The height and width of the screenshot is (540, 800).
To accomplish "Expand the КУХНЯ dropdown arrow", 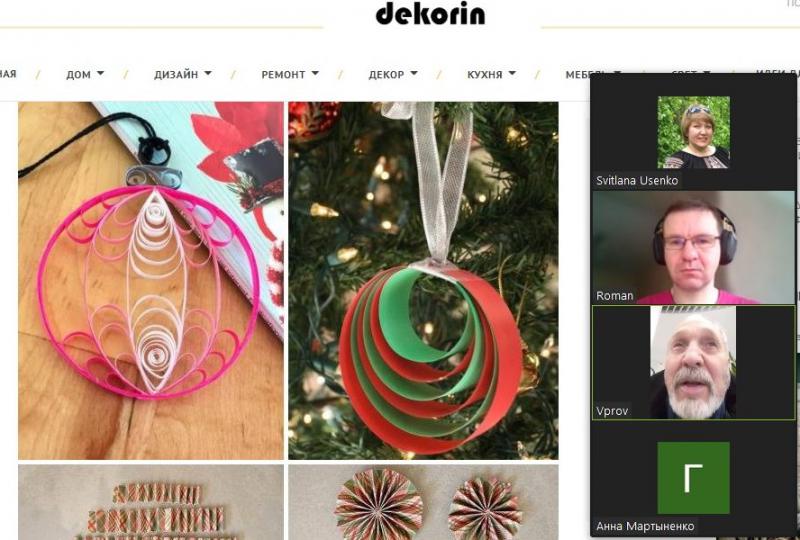I will pyautogui.click(x=512, y=73).
